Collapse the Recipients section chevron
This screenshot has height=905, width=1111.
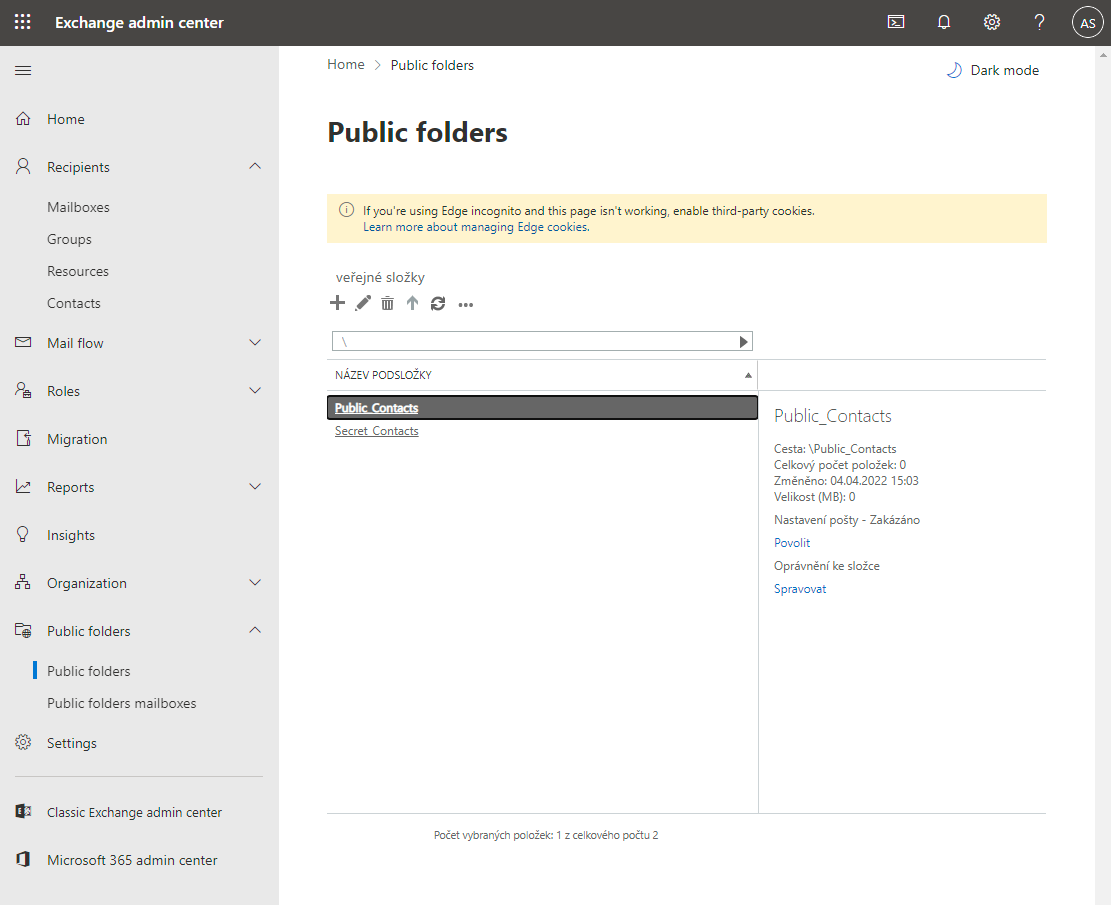click(255, 167)
